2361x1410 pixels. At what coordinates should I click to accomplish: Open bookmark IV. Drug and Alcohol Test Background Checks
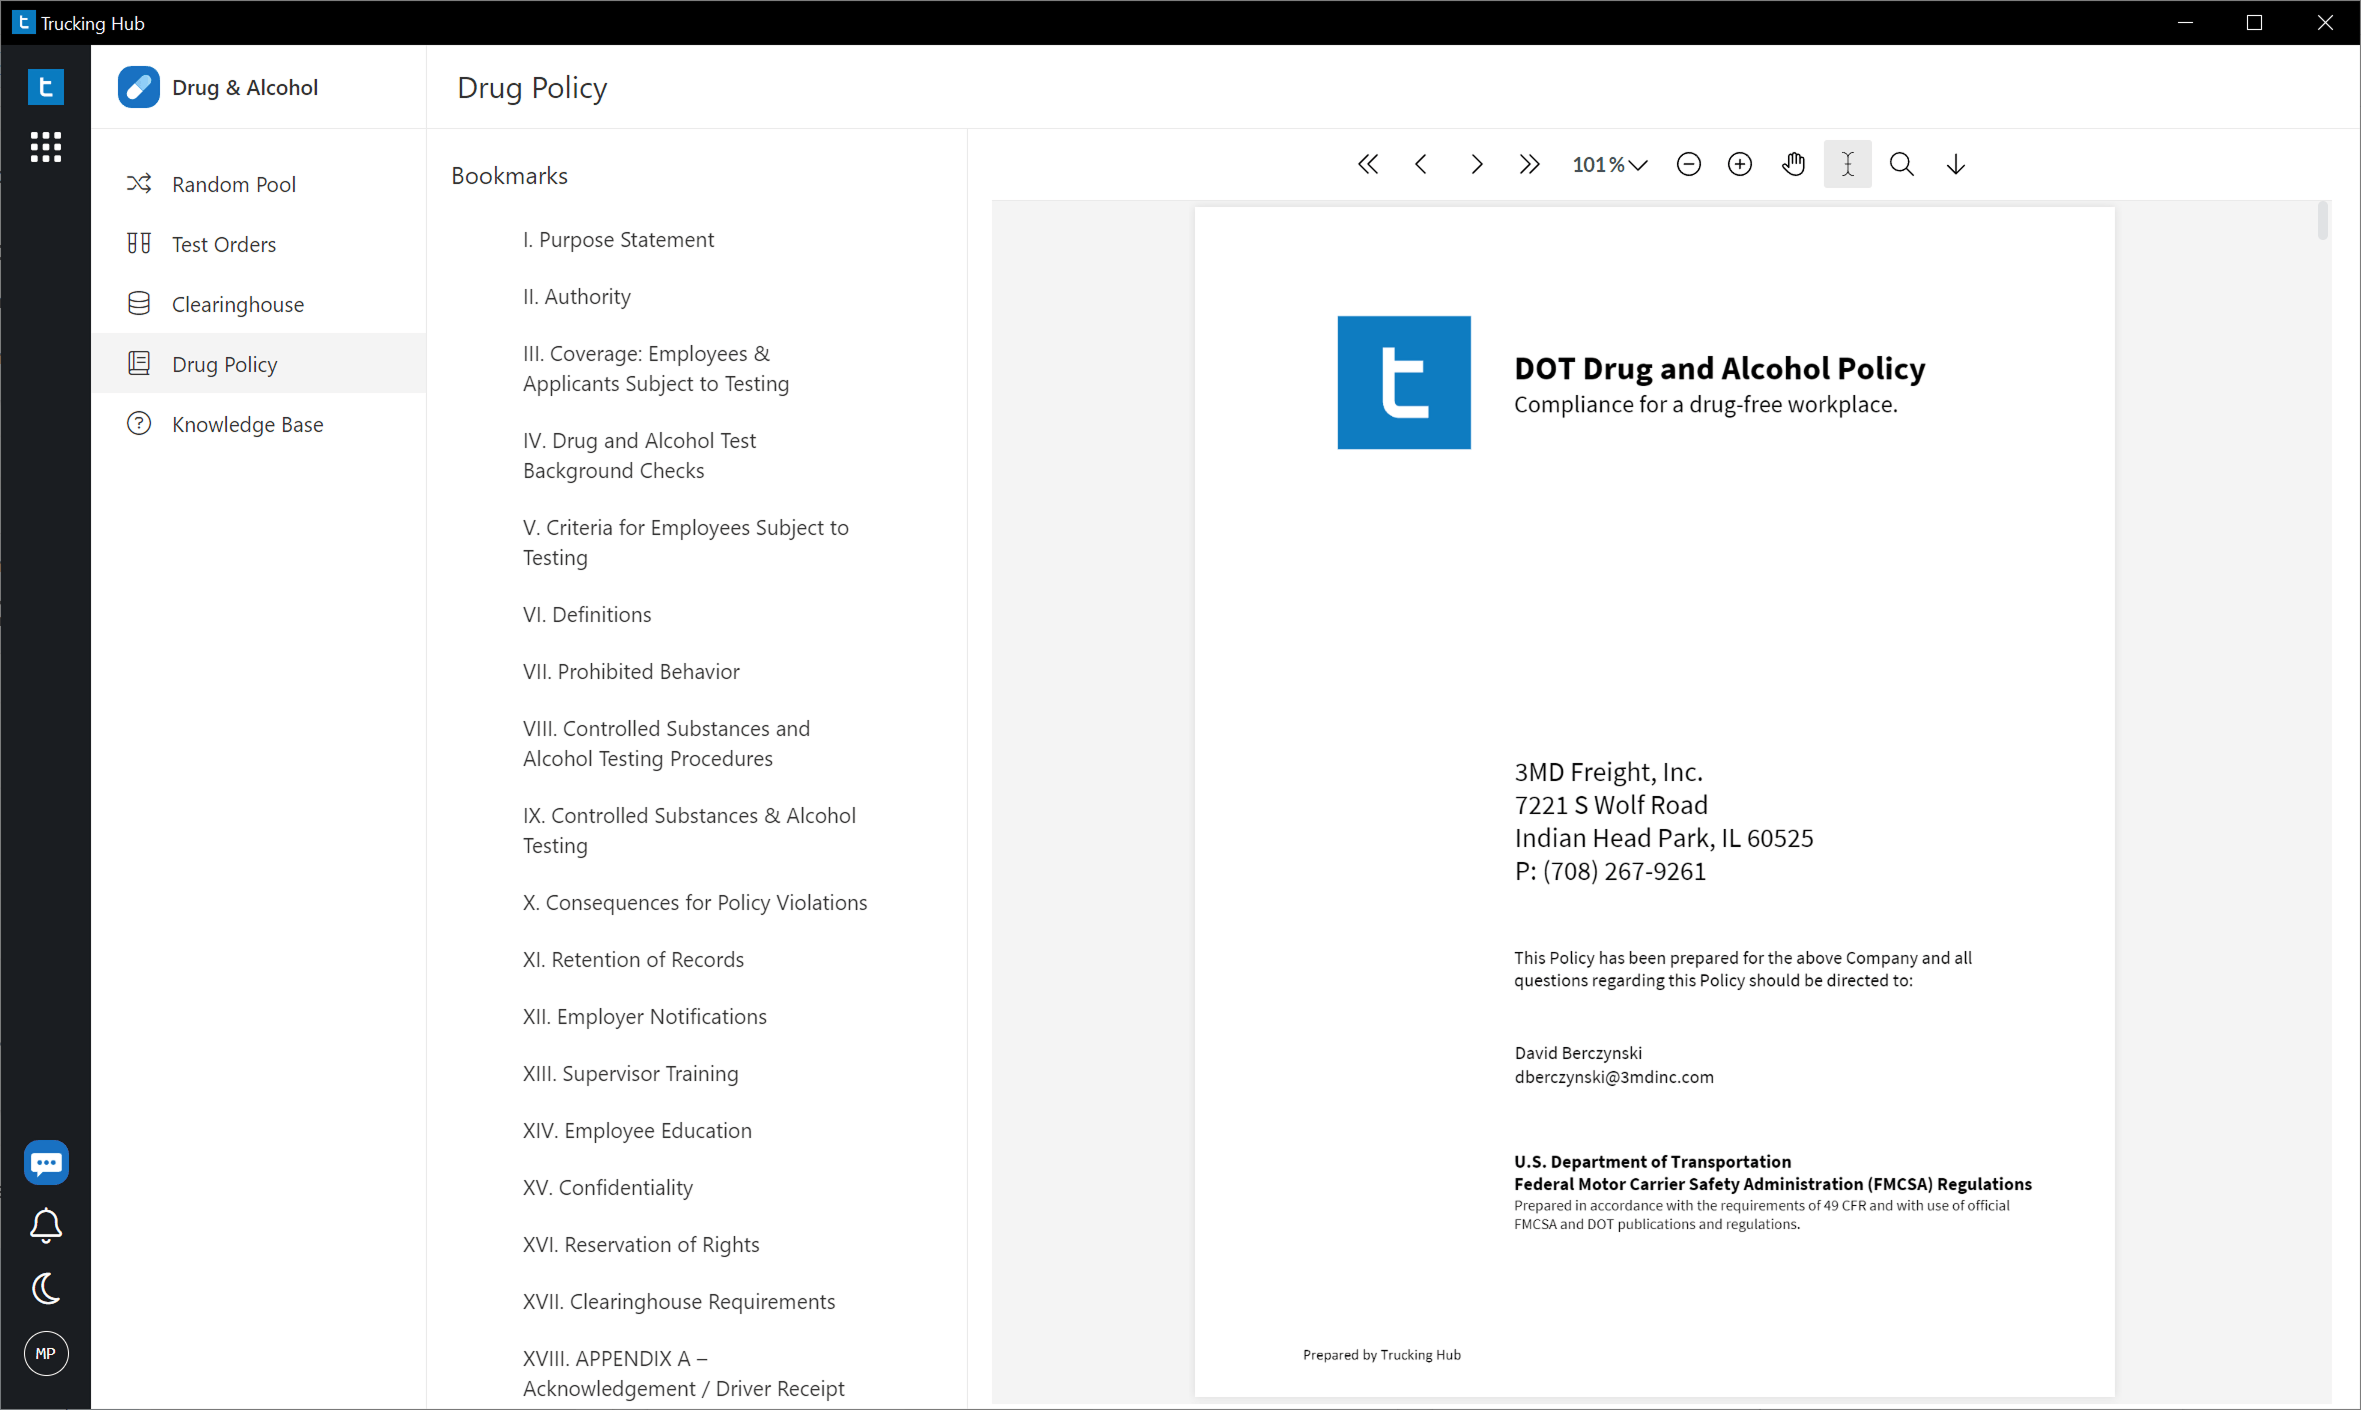(640, 456)
